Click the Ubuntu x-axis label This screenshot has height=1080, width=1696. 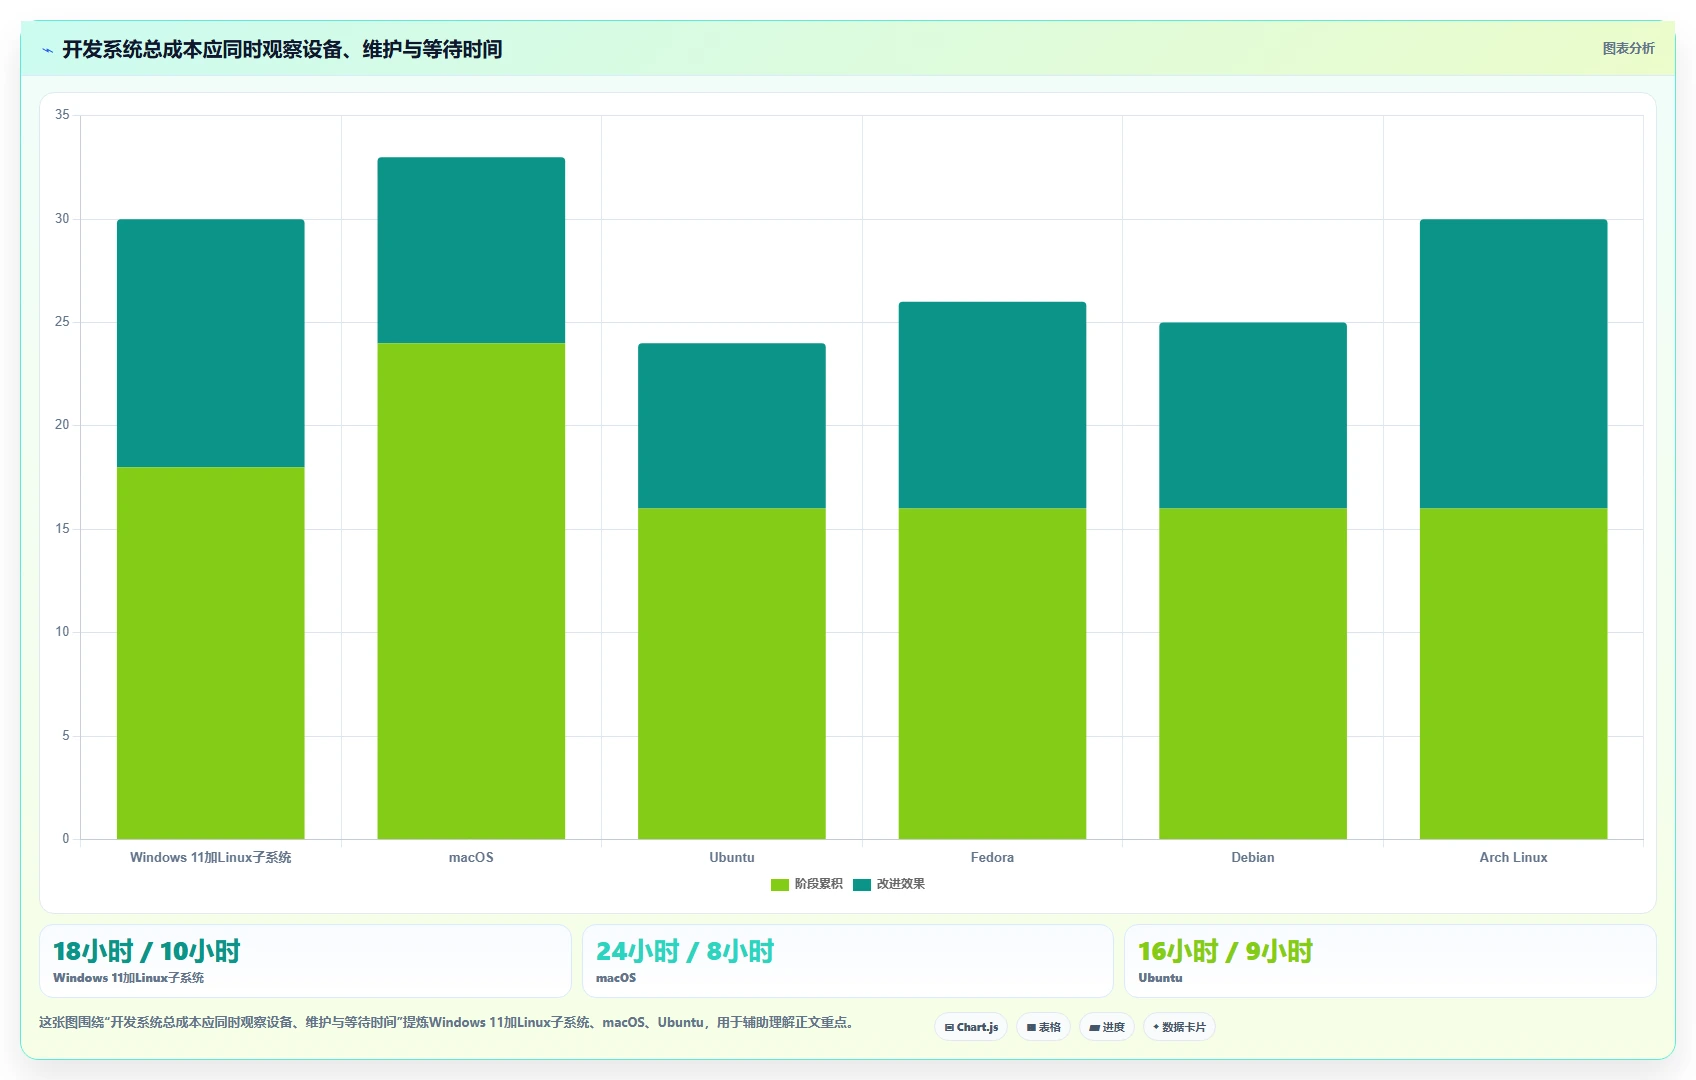coord(732,857)
